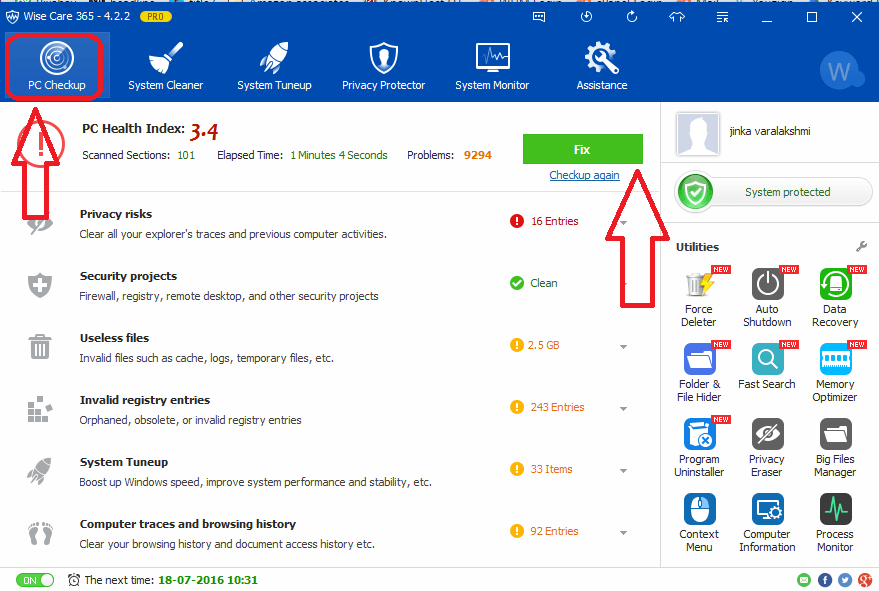Click the next time '18-07-2016 10:31' value
The height and width of the screenshot is (591, 879).
click(x=208, y=580)
